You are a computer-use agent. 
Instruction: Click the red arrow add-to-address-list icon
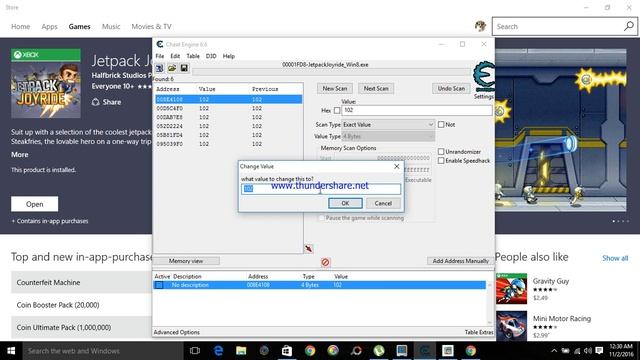click(309, 249)
